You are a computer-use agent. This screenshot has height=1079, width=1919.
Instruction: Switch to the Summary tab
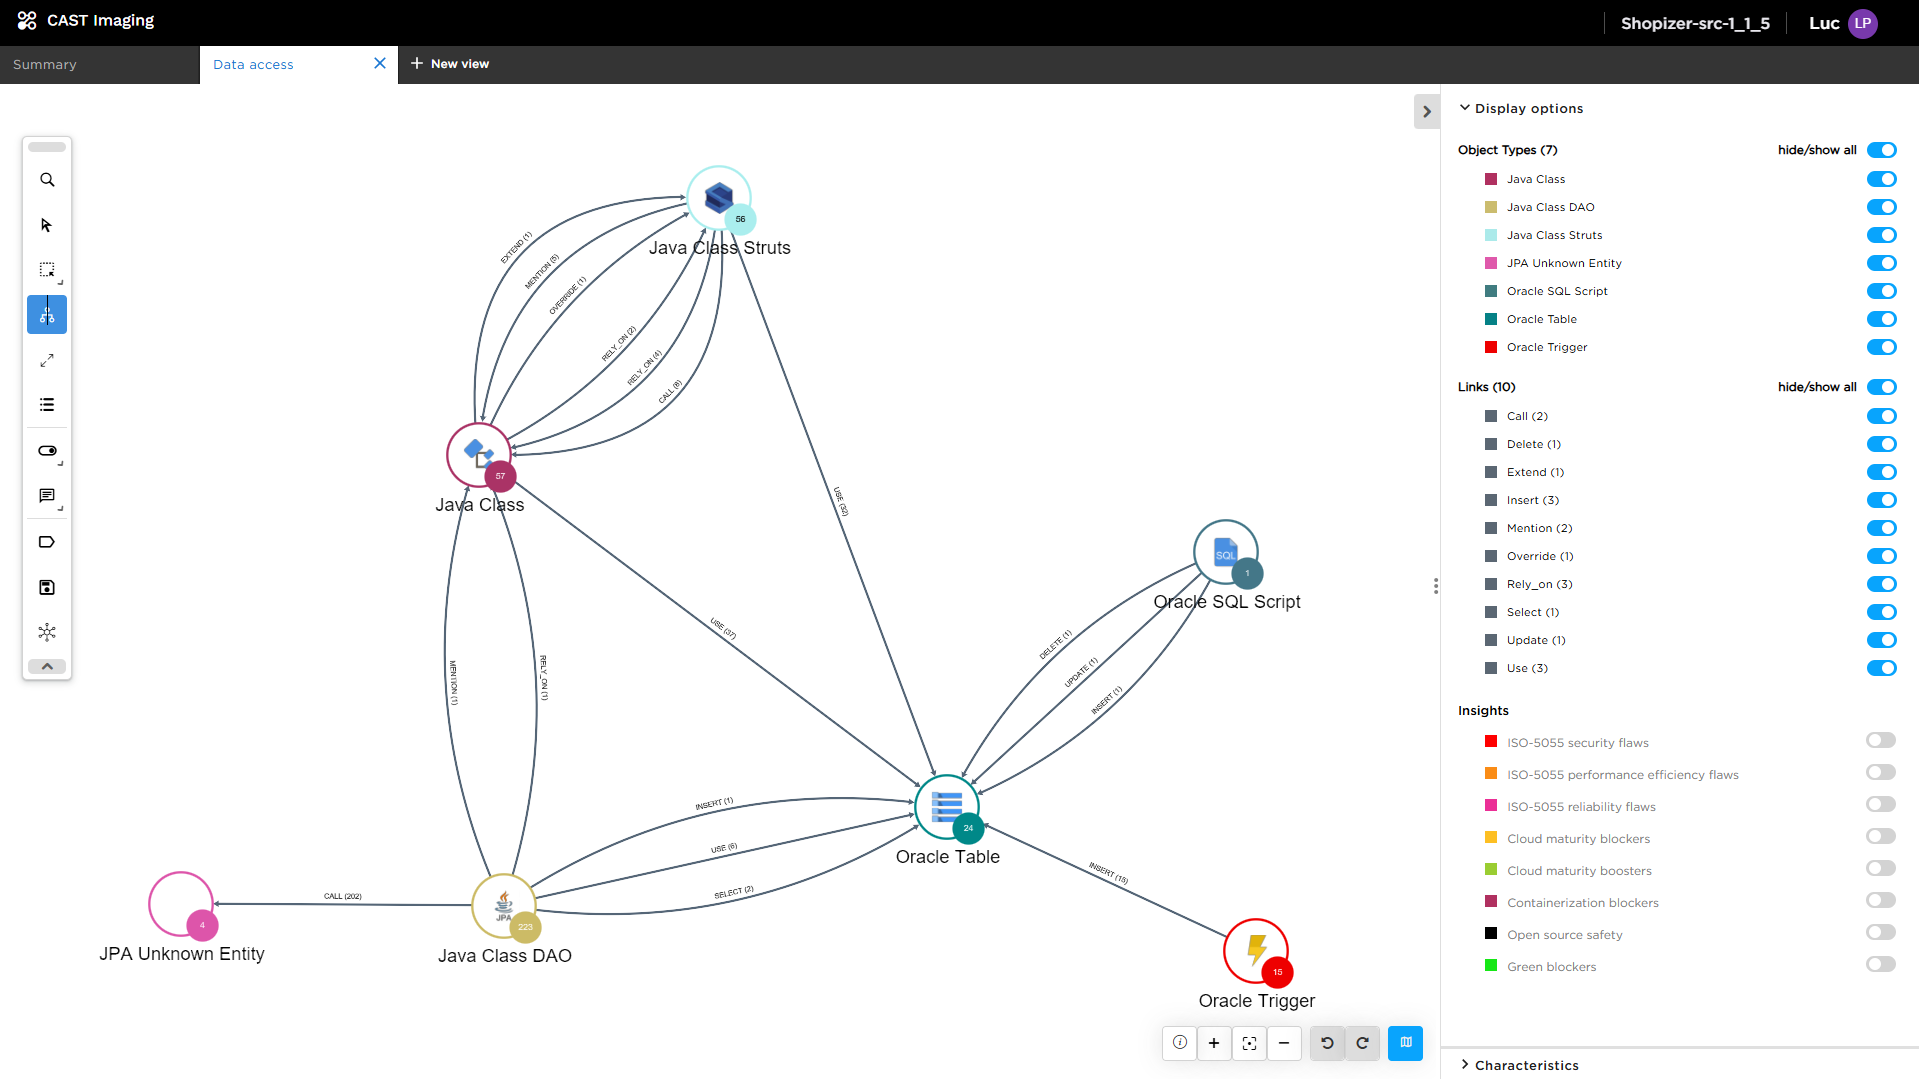point(45,64)
